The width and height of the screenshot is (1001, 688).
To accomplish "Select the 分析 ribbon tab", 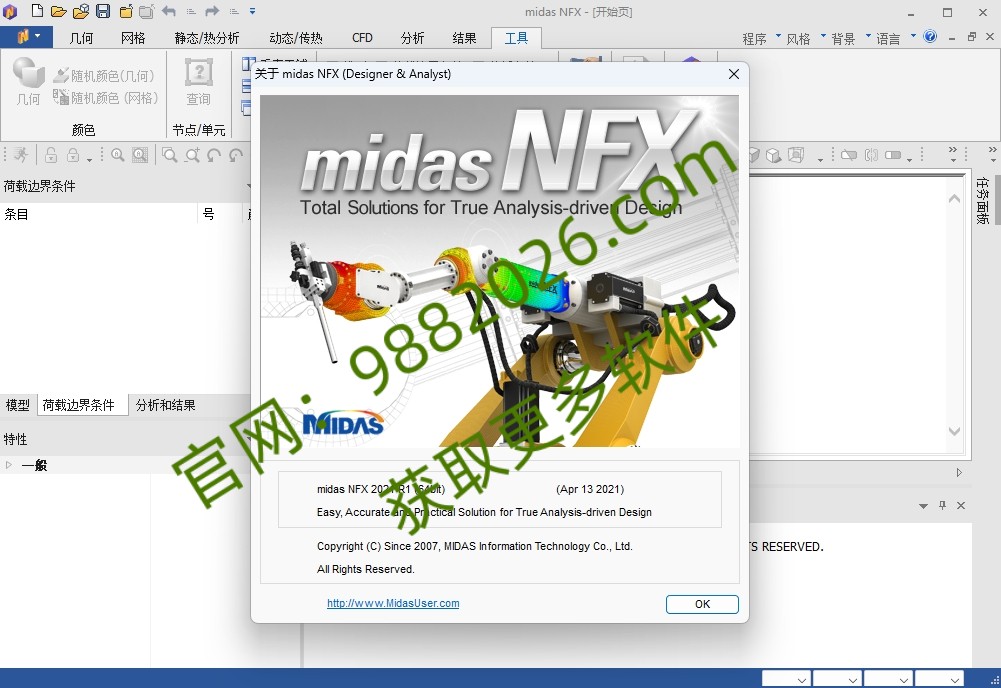I will coord(412,38).
